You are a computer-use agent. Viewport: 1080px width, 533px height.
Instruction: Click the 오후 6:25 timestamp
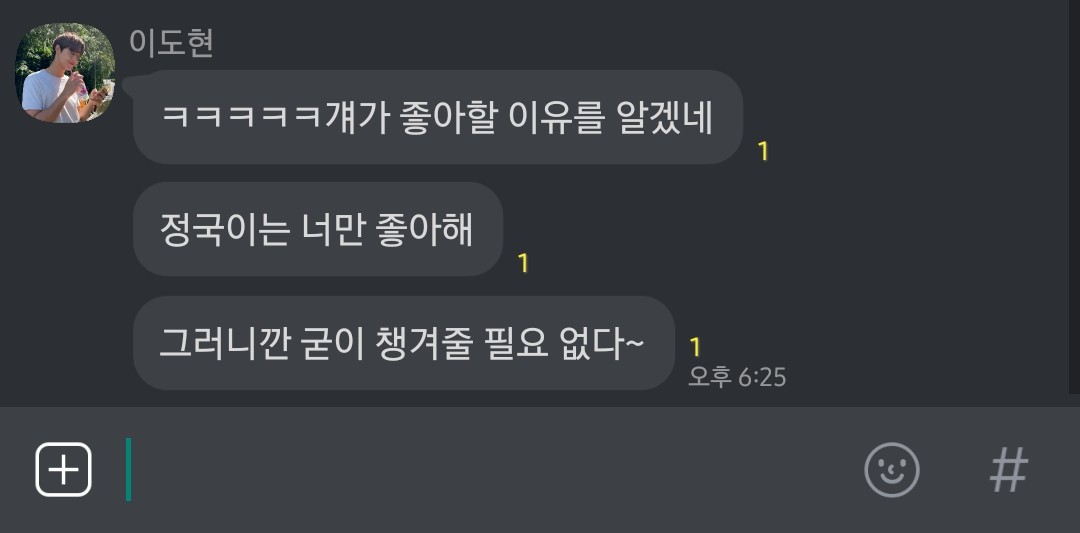737,377
